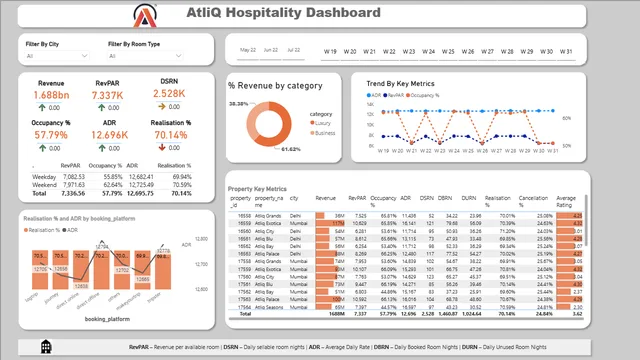This screenshot has width=640, height=360.
Task: Click the Luxury legend color marker
Action: [x=312, y=123]
